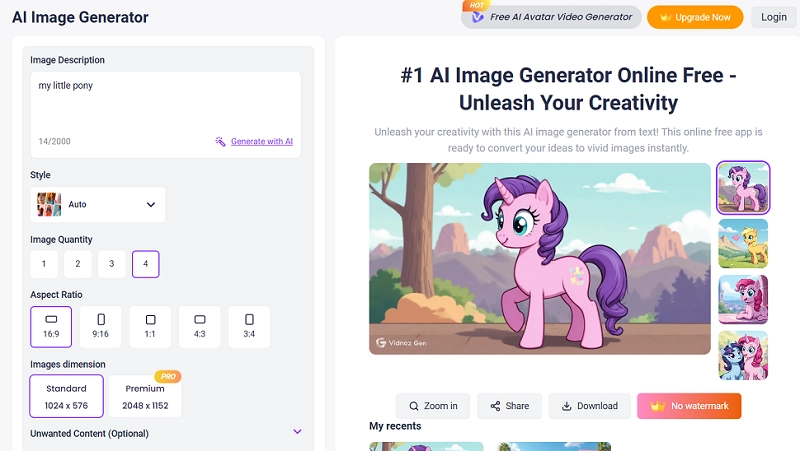Open the first My recents image

(426, 446)
